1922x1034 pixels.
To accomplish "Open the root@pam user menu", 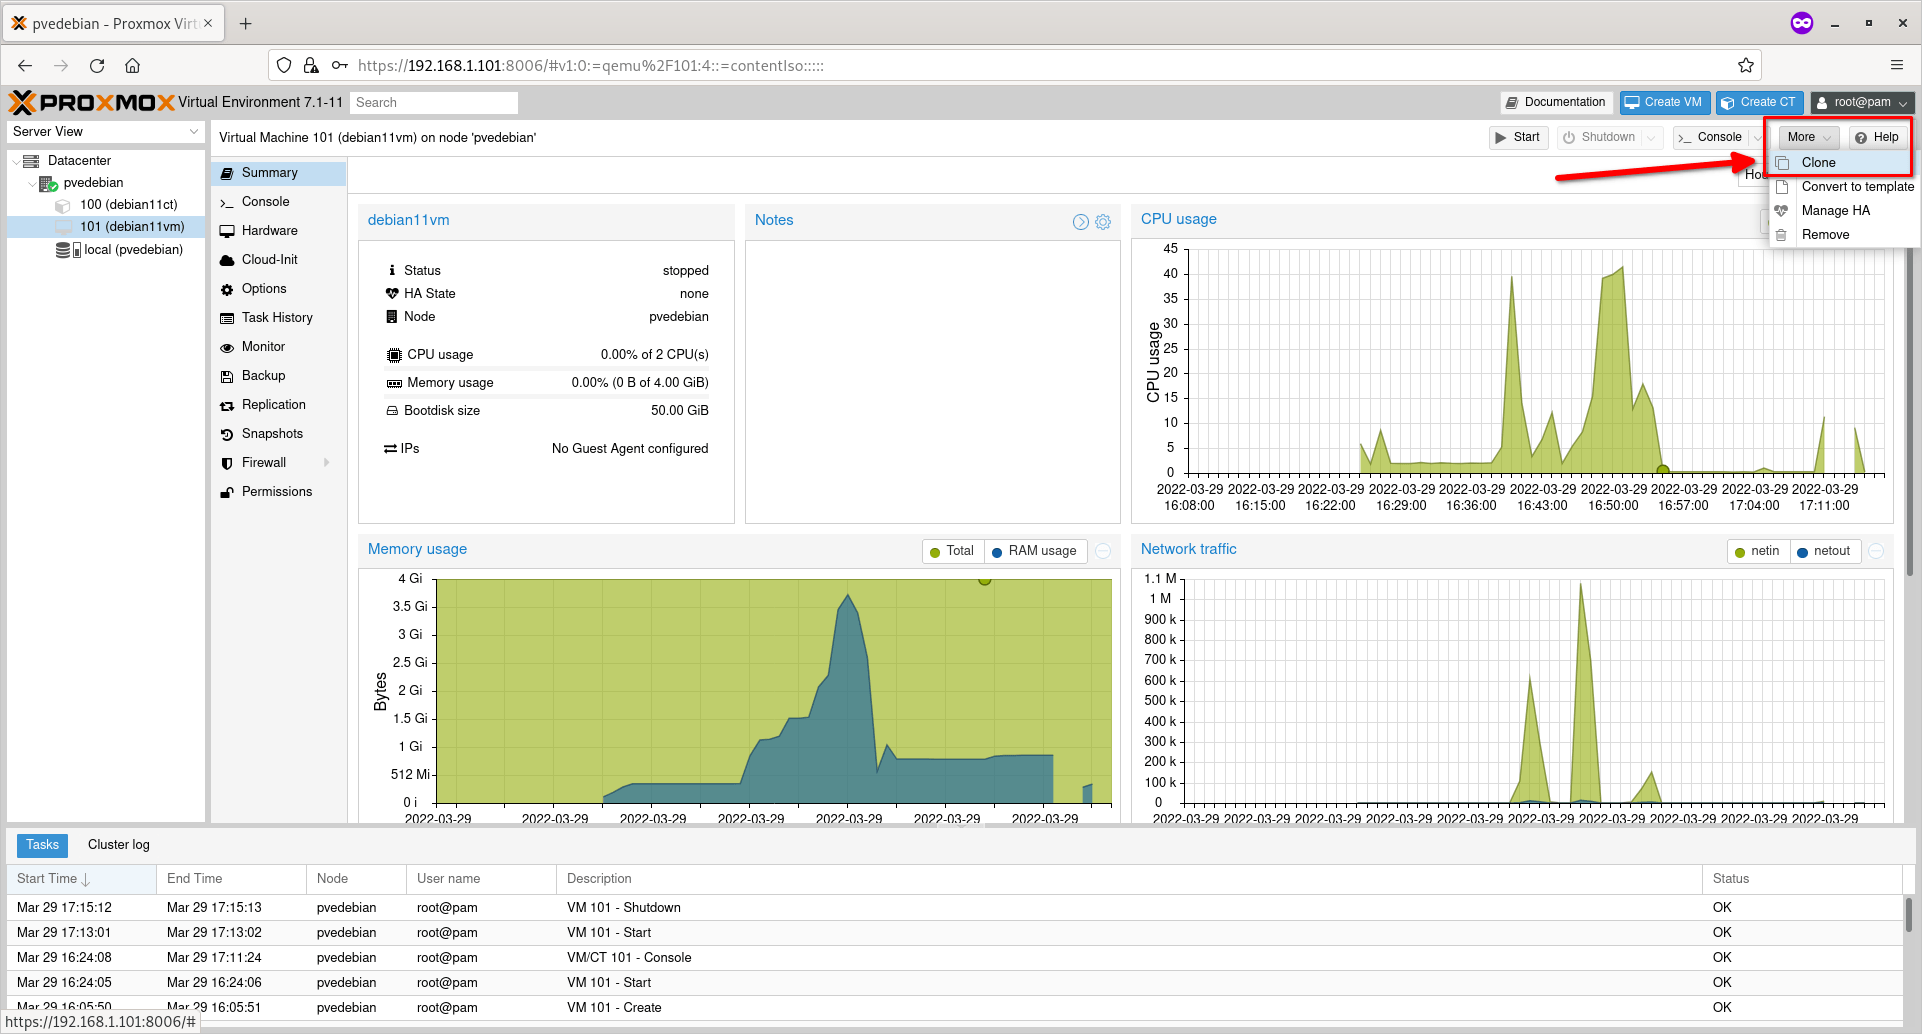I will [x=1862, y=103].
